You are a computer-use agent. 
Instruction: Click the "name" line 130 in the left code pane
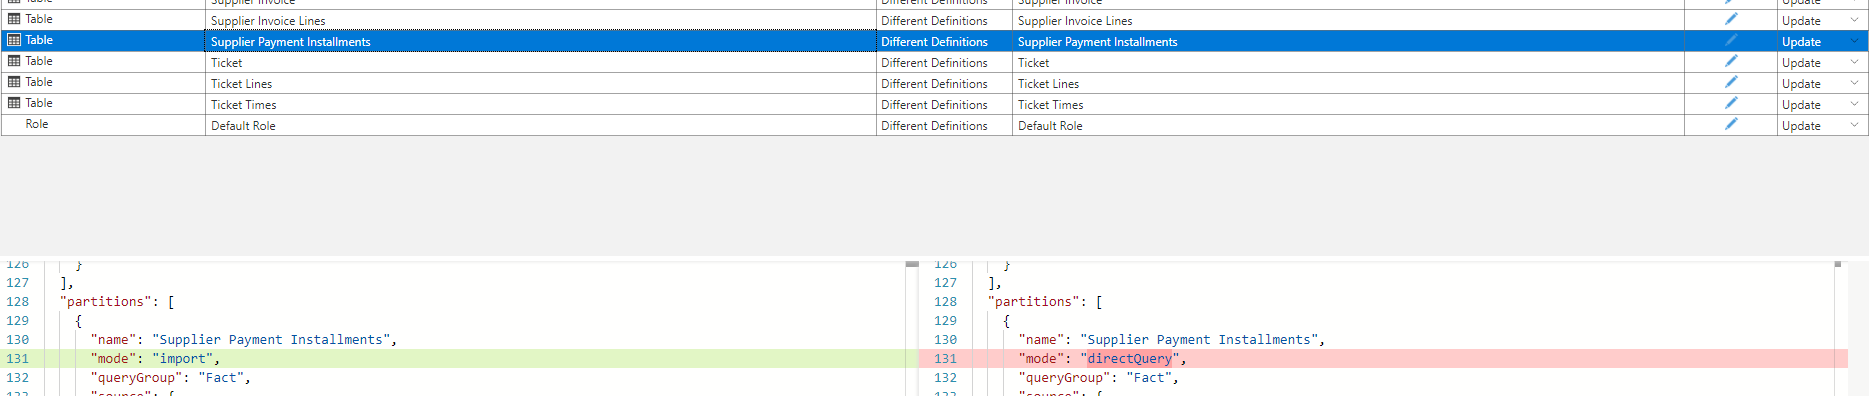244,339
